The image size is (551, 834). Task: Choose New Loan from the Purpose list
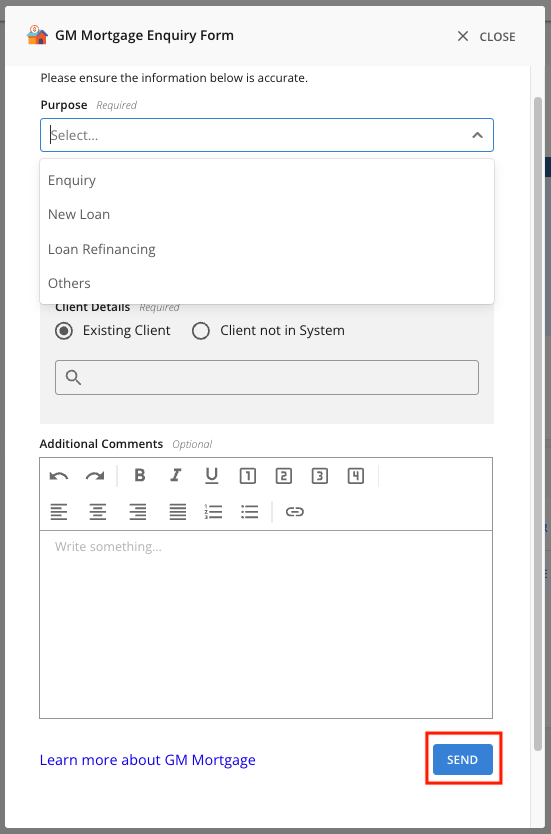point(267,214)
